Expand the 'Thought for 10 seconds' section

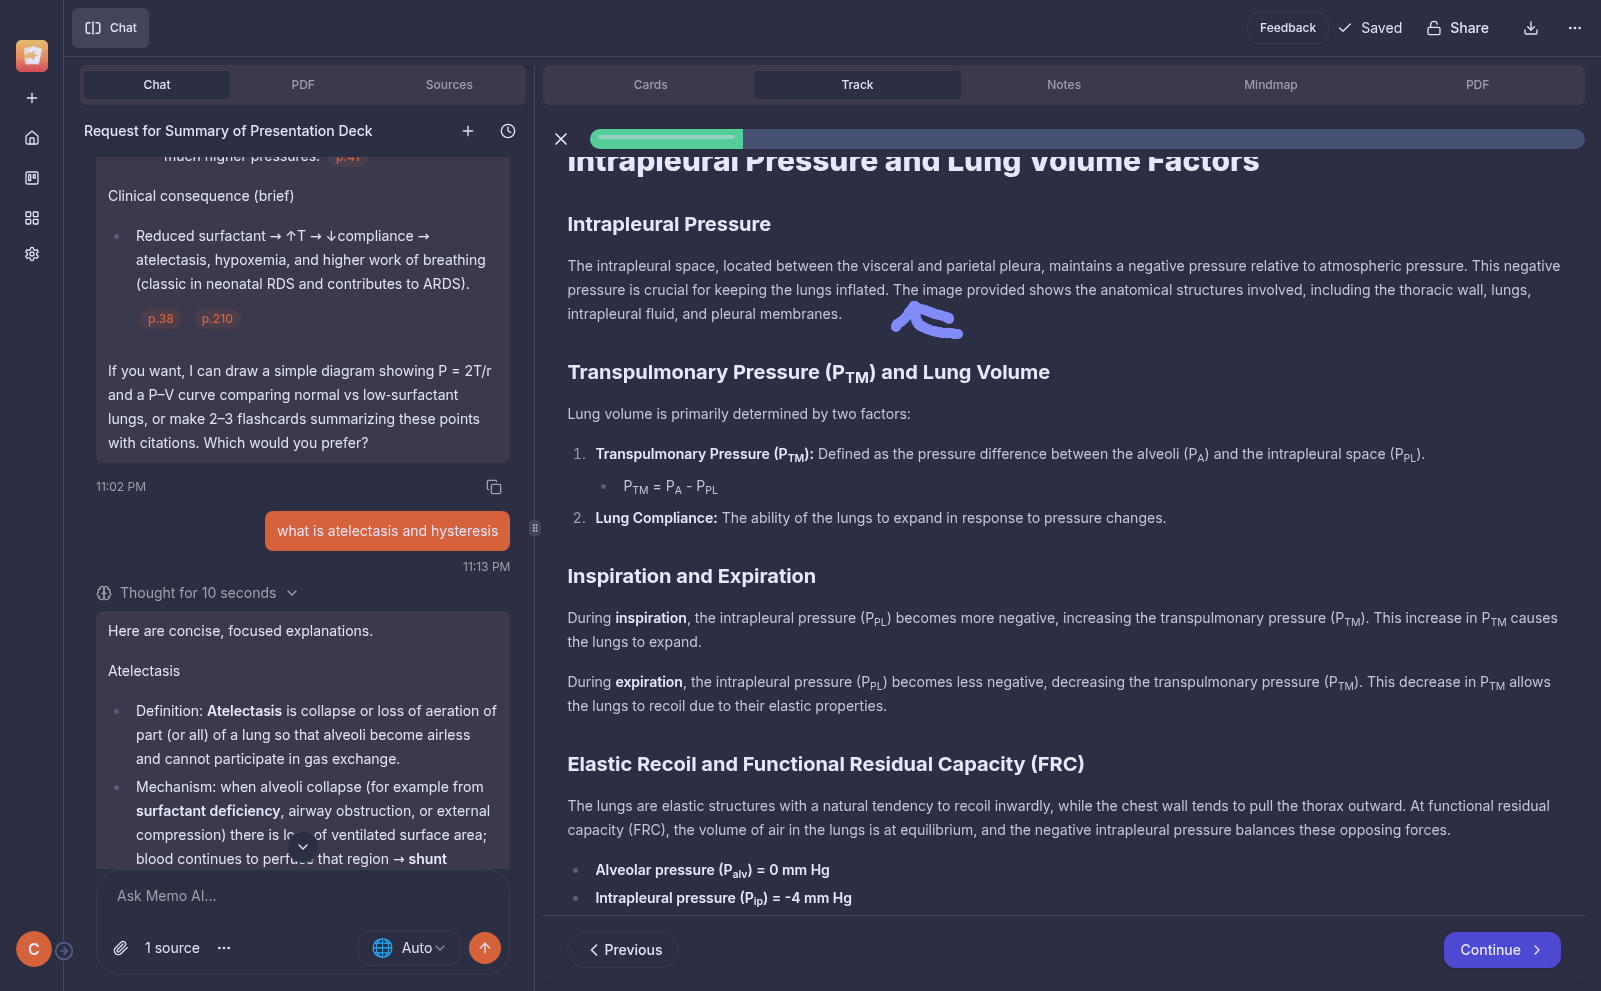point(198,593)
